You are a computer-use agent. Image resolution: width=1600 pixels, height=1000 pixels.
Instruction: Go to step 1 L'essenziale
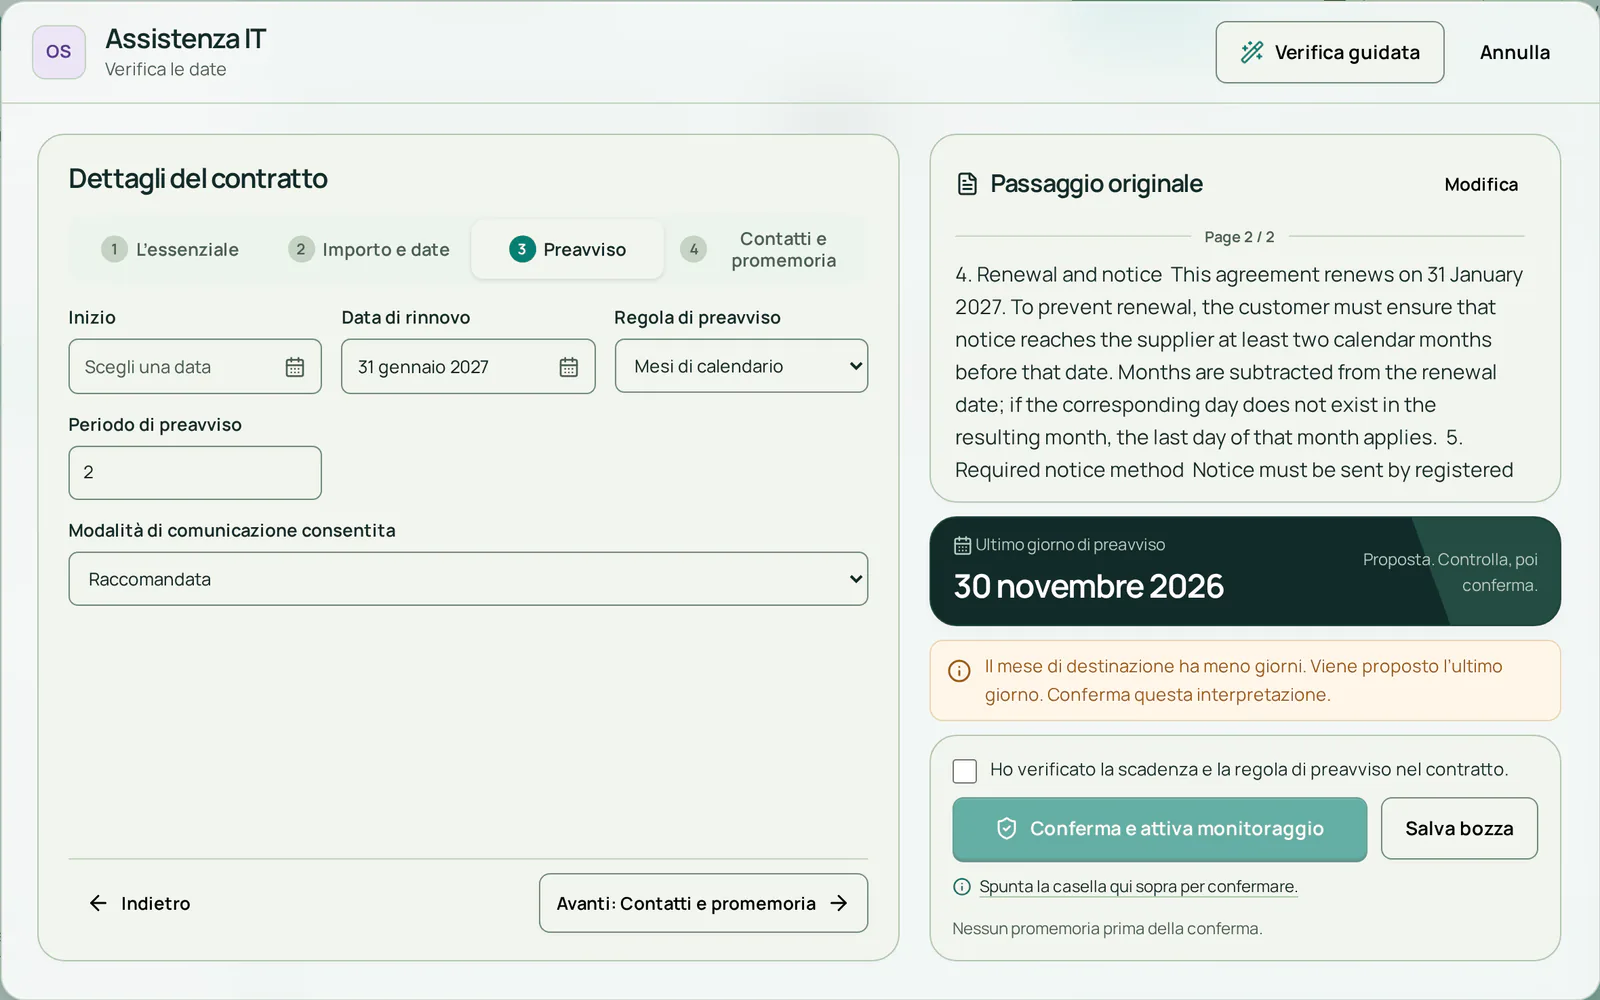pos(170,249)
